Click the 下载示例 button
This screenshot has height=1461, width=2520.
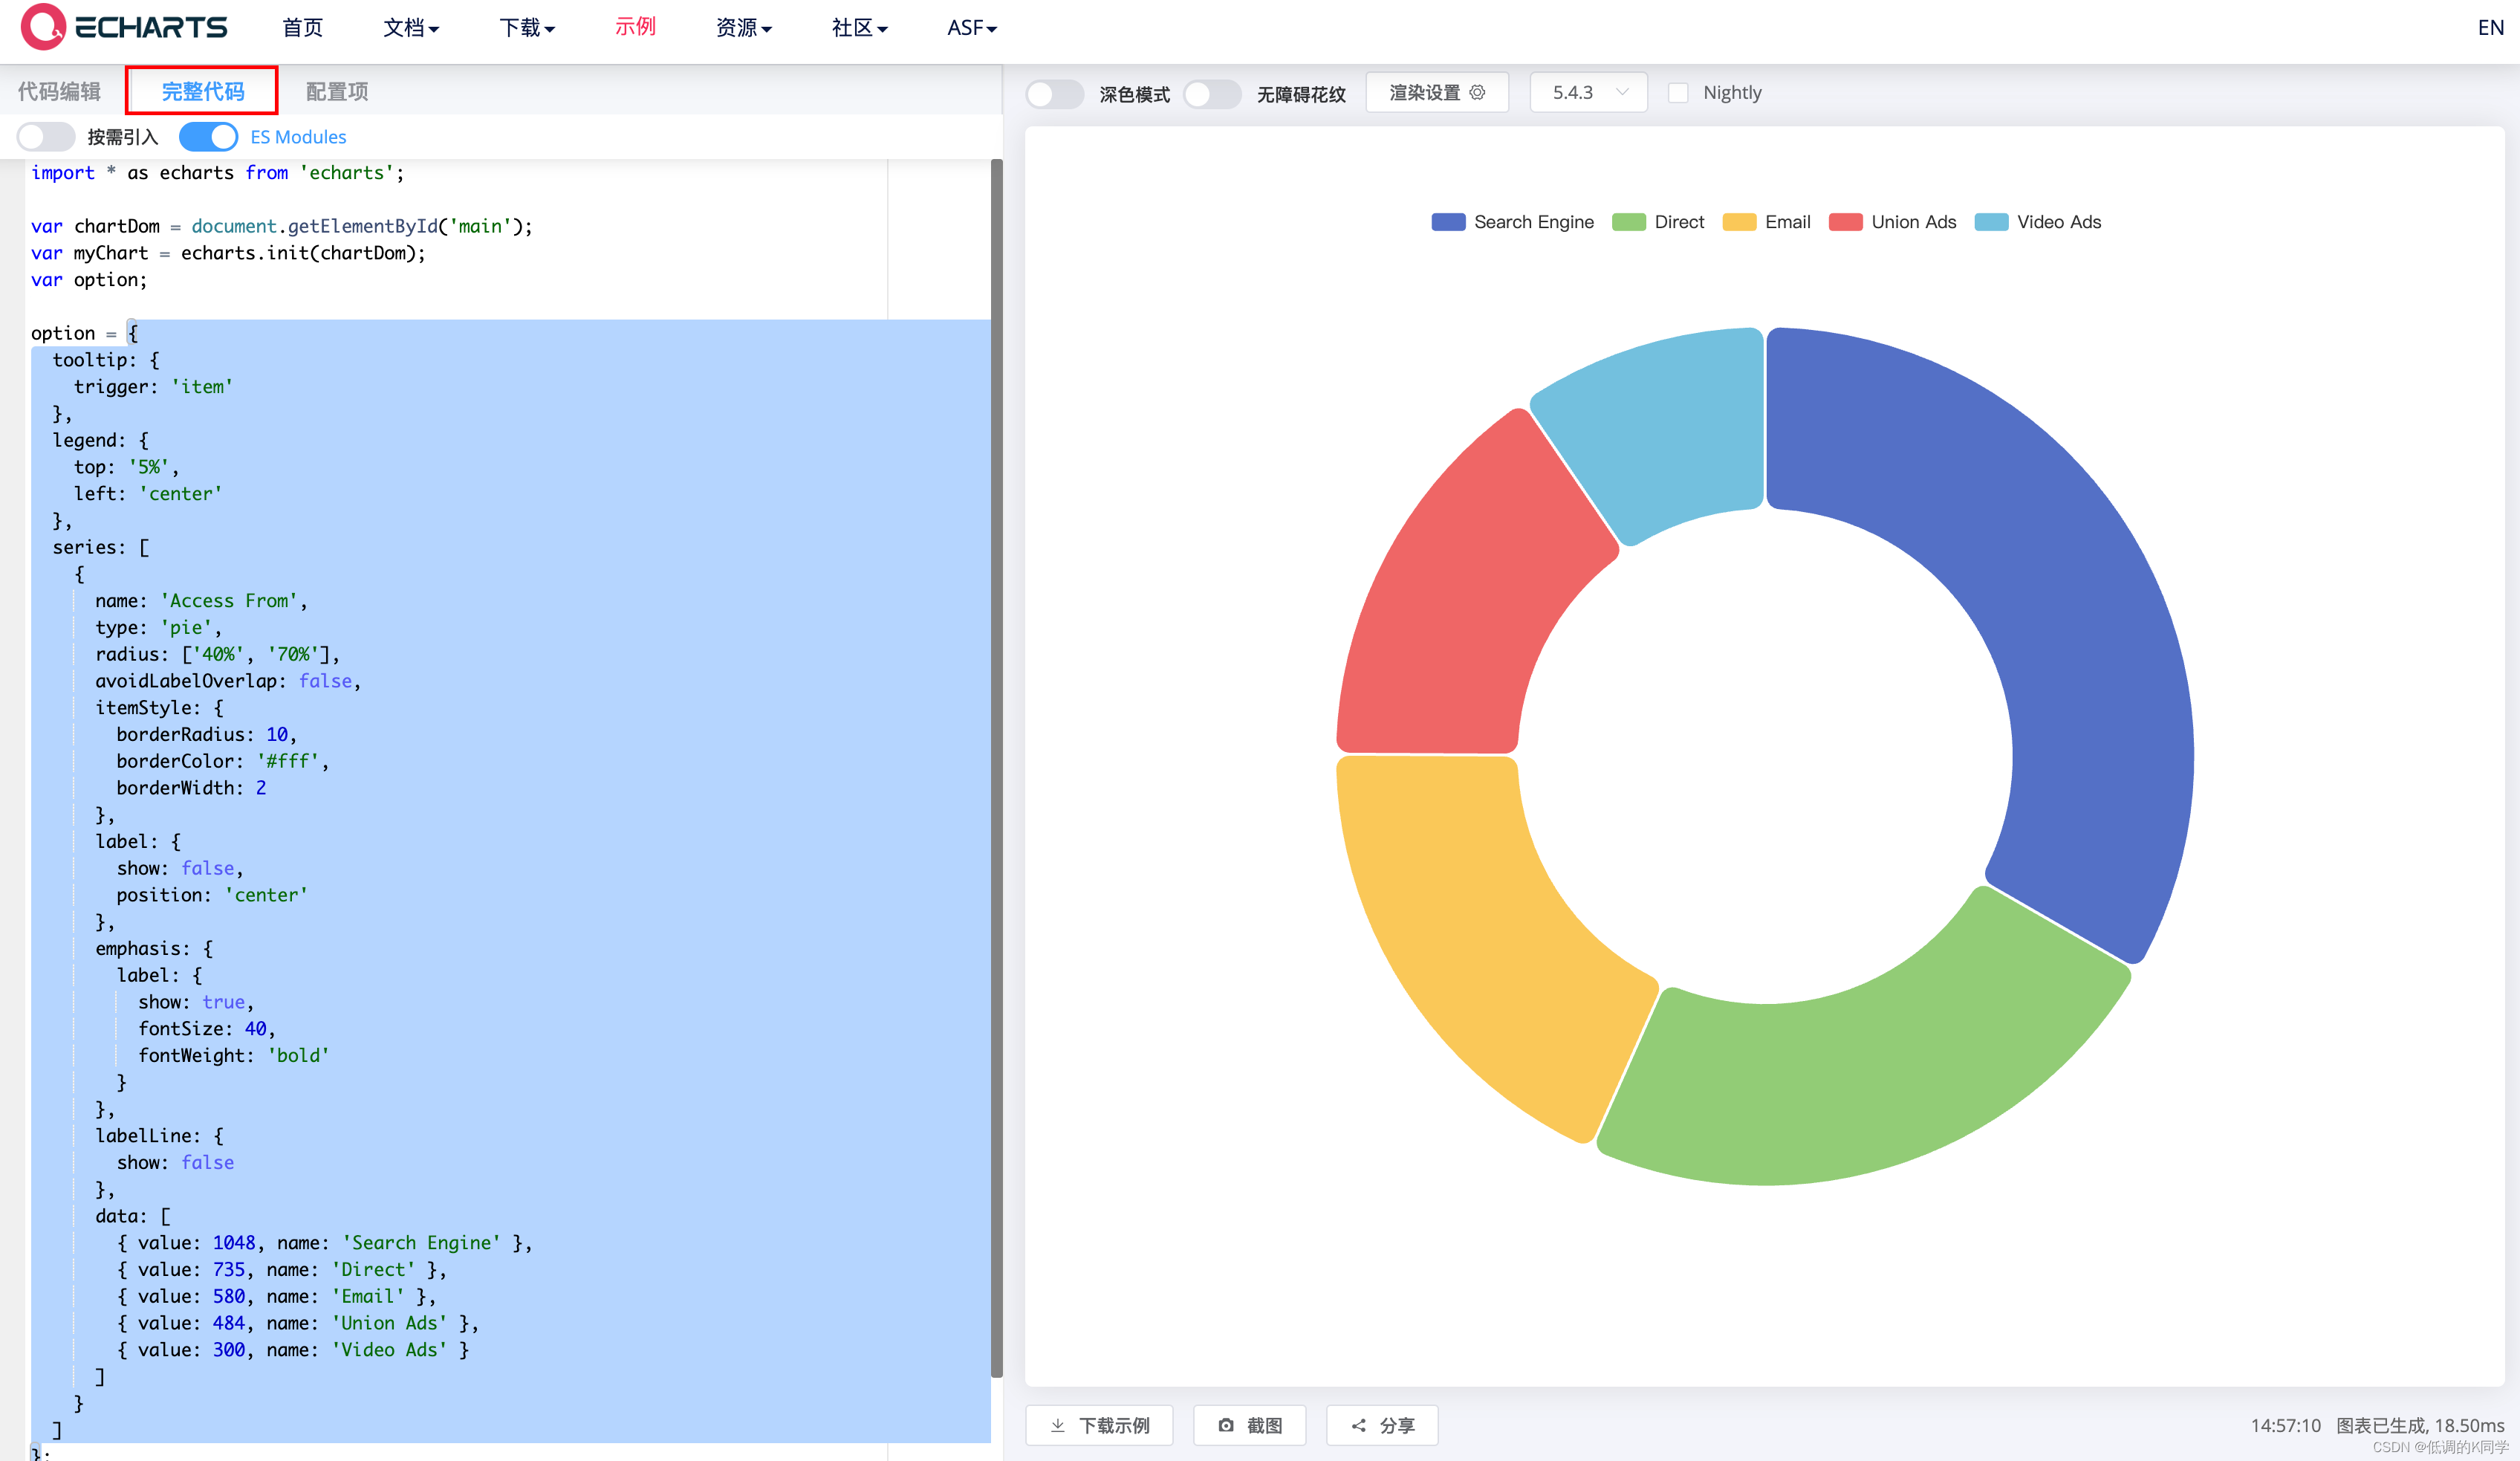(x=1098, y=1425)
